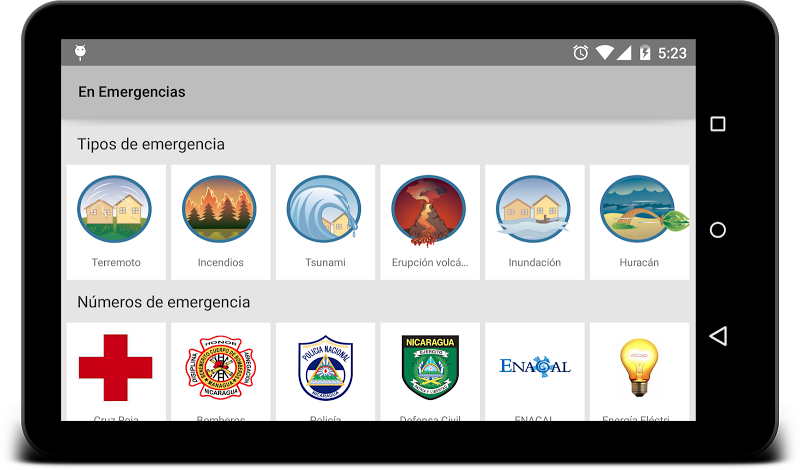Tap the battery charging status icon
This screenshot has width=800, height=470.
tap(645, 53)
